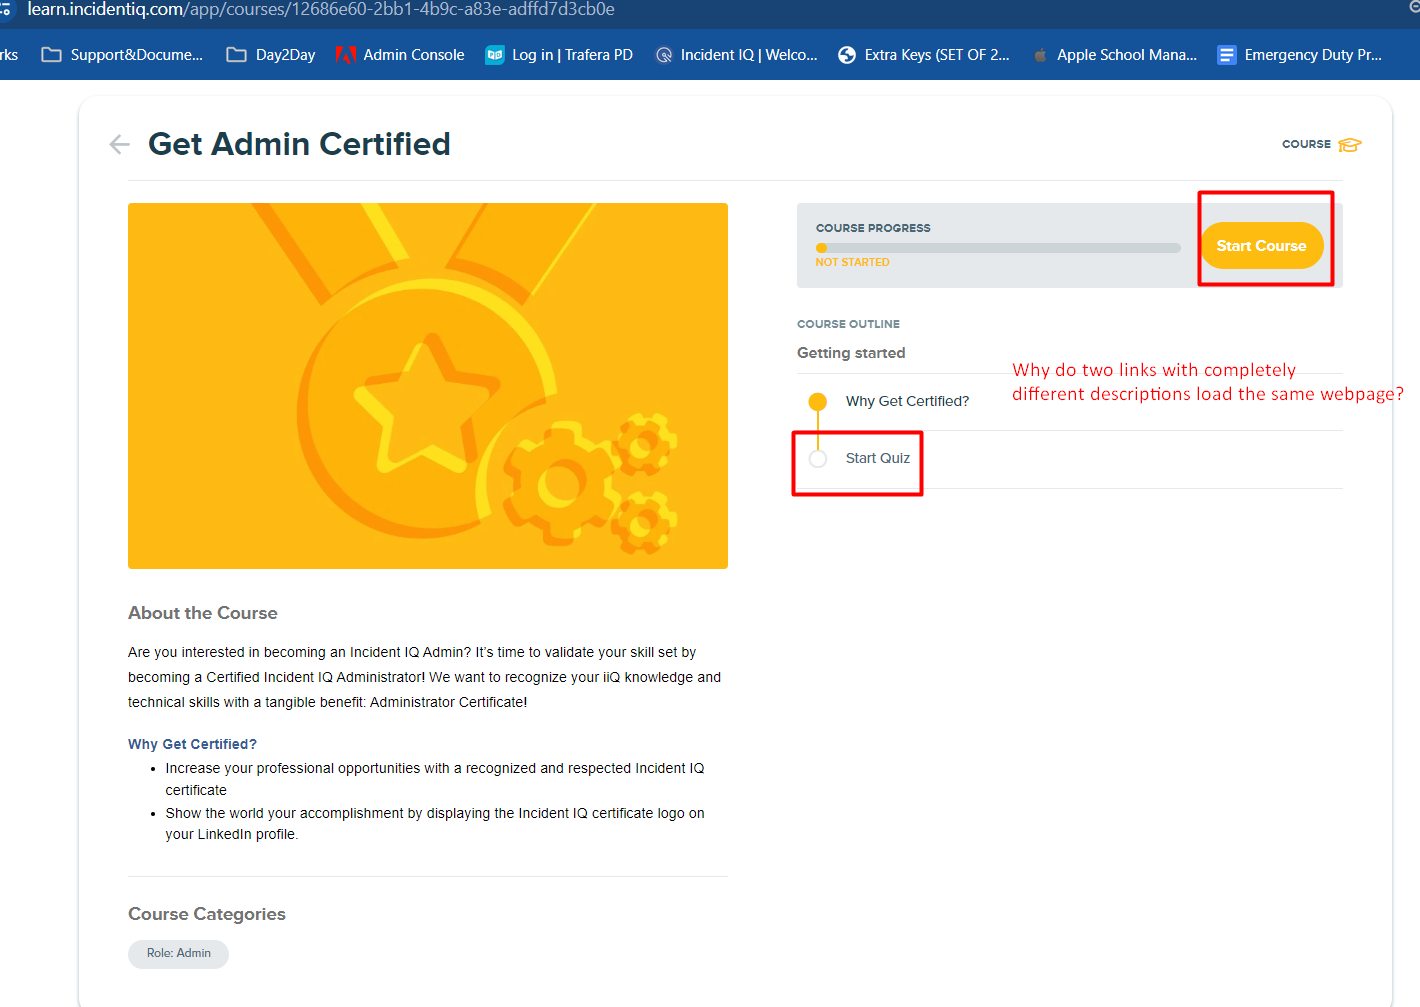The width and height of the screenshot is (1420, 1007).
Task: Click the course medal banner image
Action: [x=428, y=386]
